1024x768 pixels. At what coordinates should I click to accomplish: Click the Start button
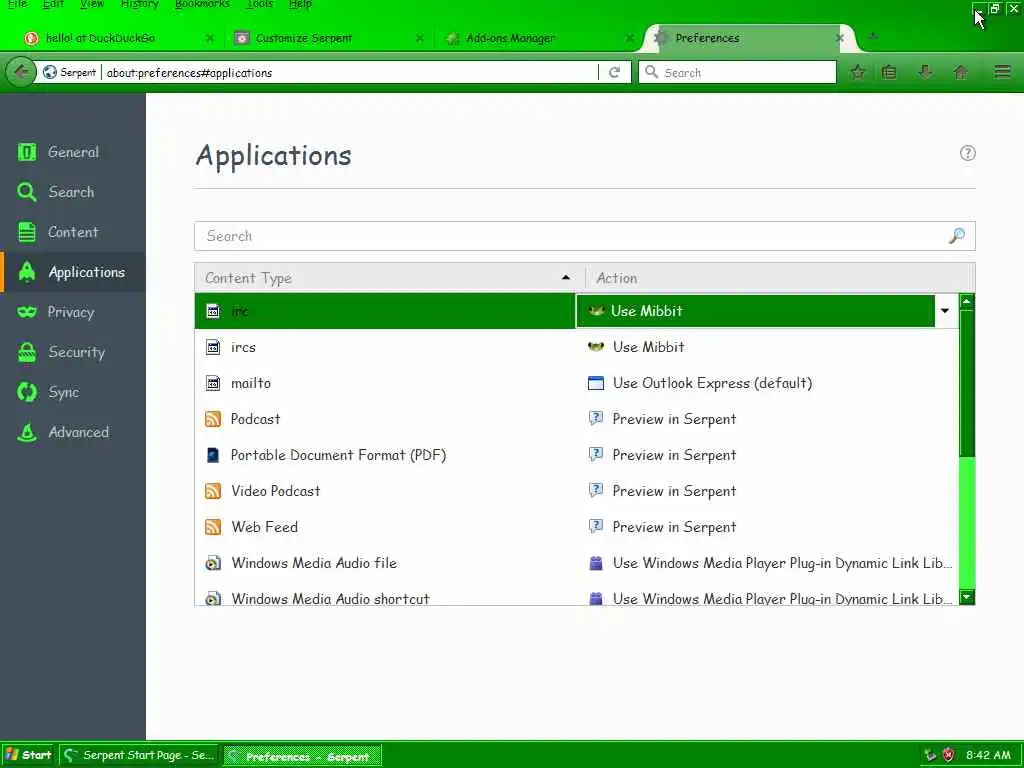coord(29,755)
